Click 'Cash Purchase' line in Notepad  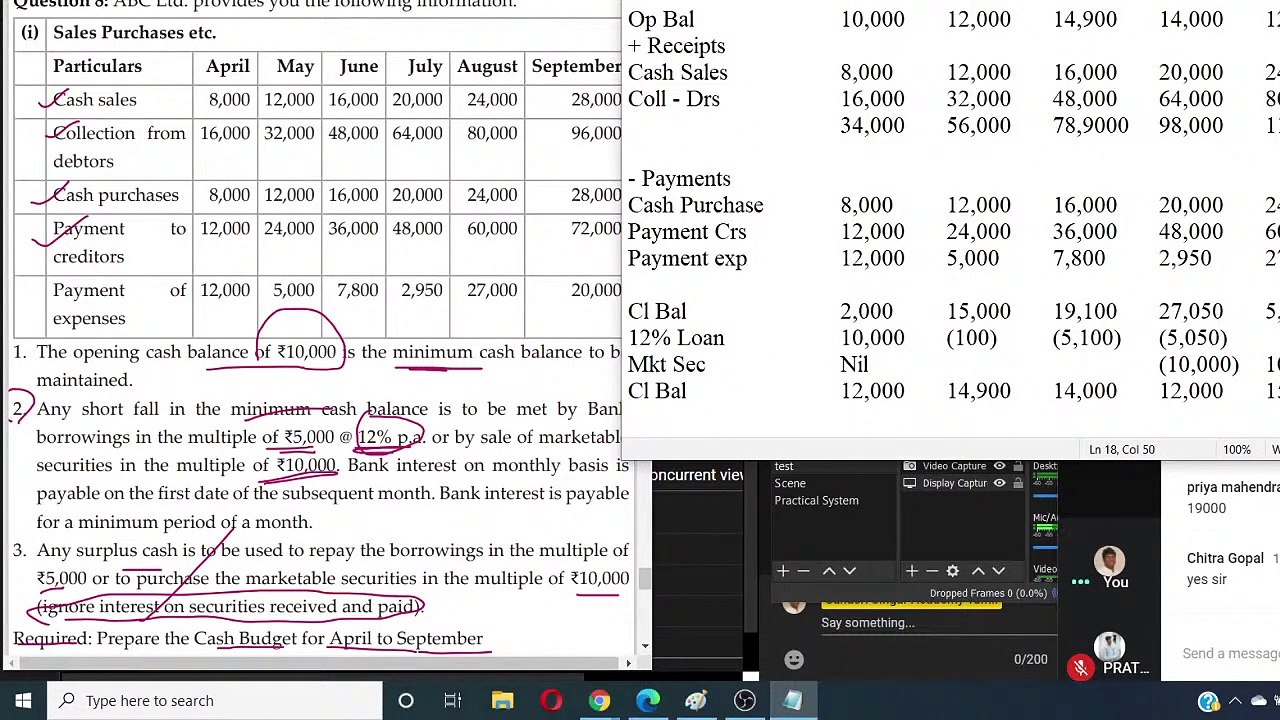695,205
